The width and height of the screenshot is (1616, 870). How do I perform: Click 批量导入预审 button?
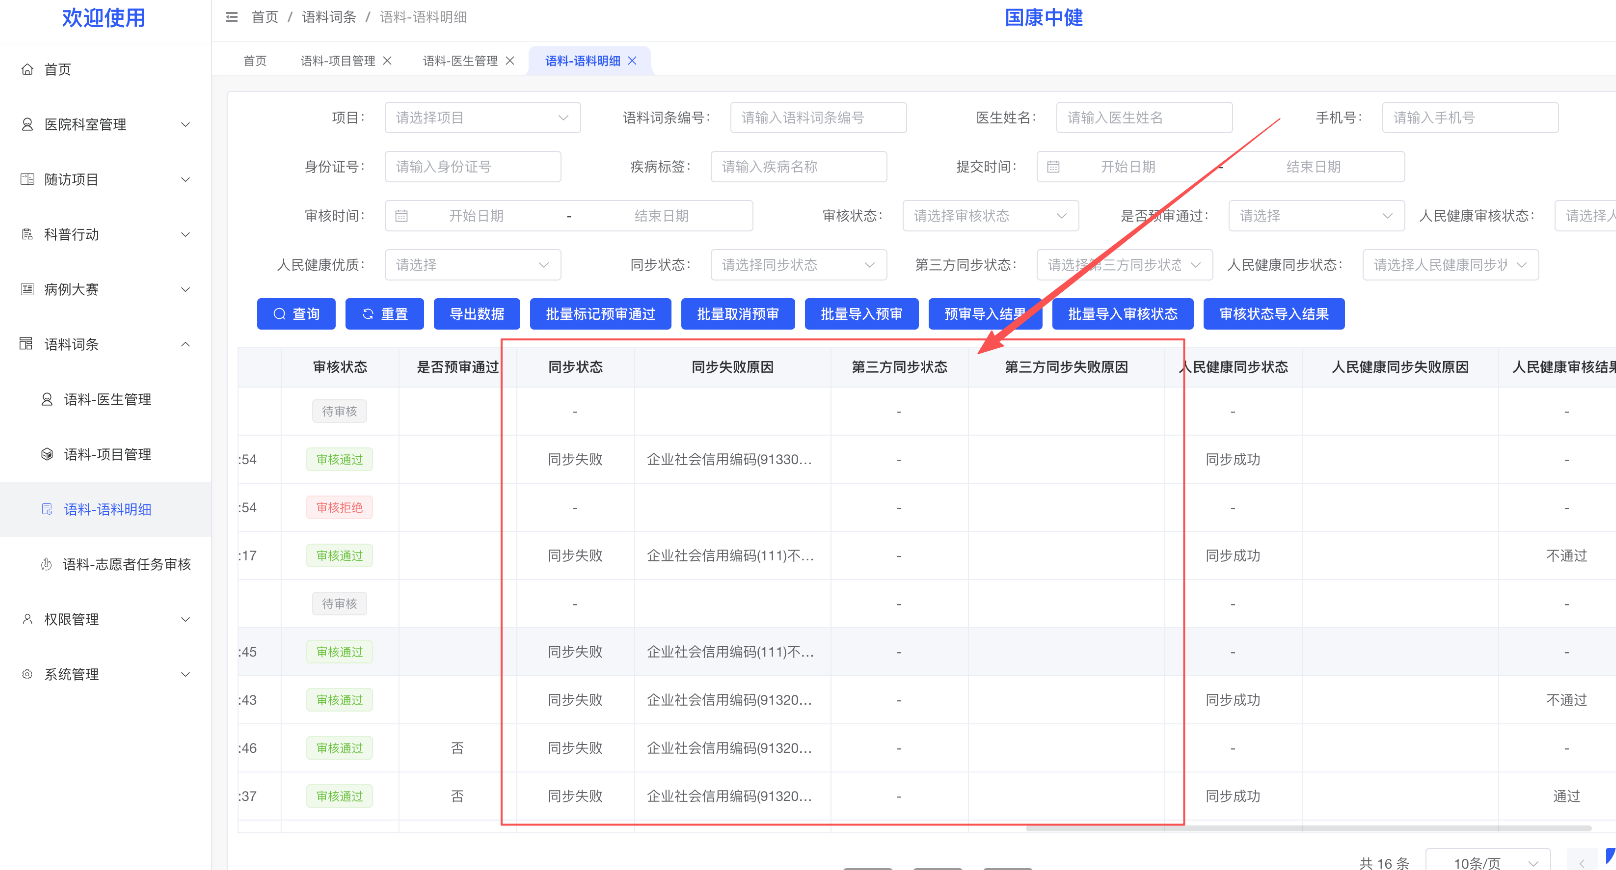pos(862,314)
